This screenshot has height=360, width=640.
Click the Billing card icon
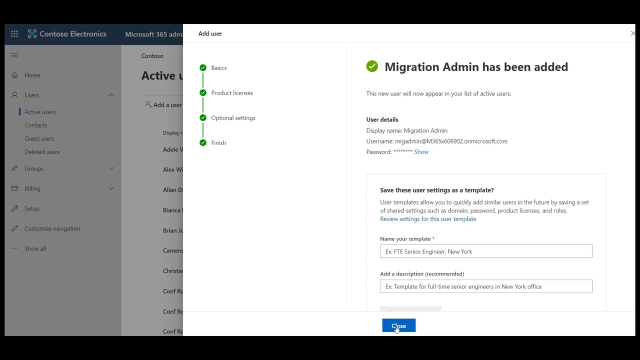point(15,188)
